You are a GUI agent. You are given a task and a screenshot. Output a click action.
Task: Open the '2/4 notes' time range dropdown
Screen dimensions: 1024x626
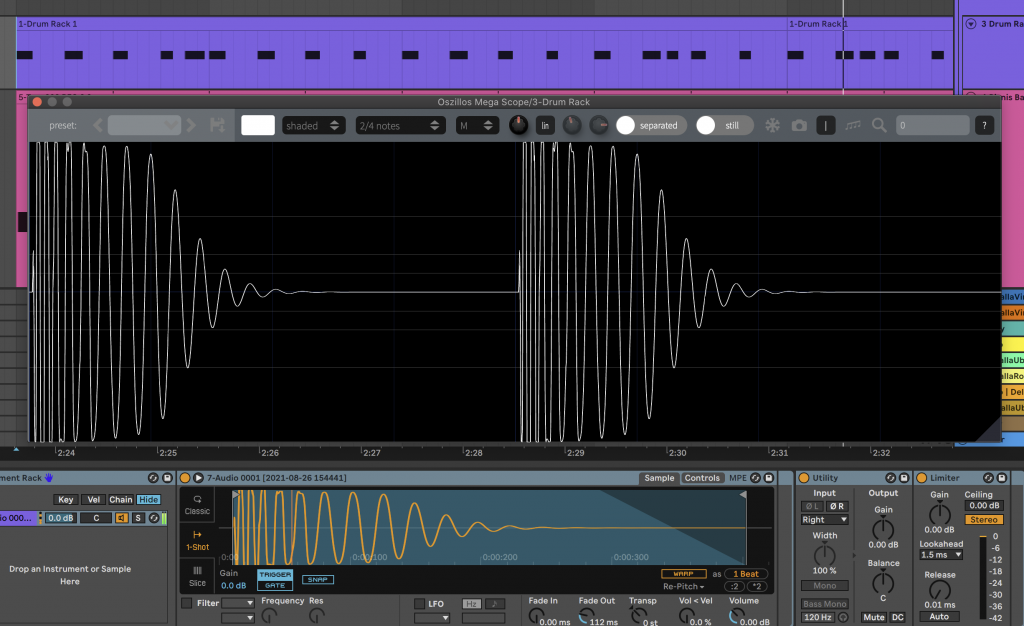(x=400, y=125)
